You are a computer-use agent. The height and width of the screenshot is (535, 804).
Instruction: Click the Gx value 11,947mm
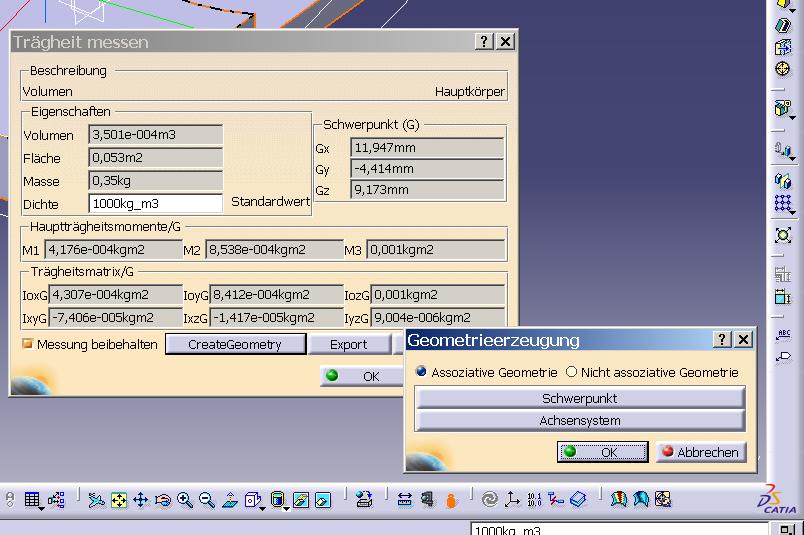point(427,148)
